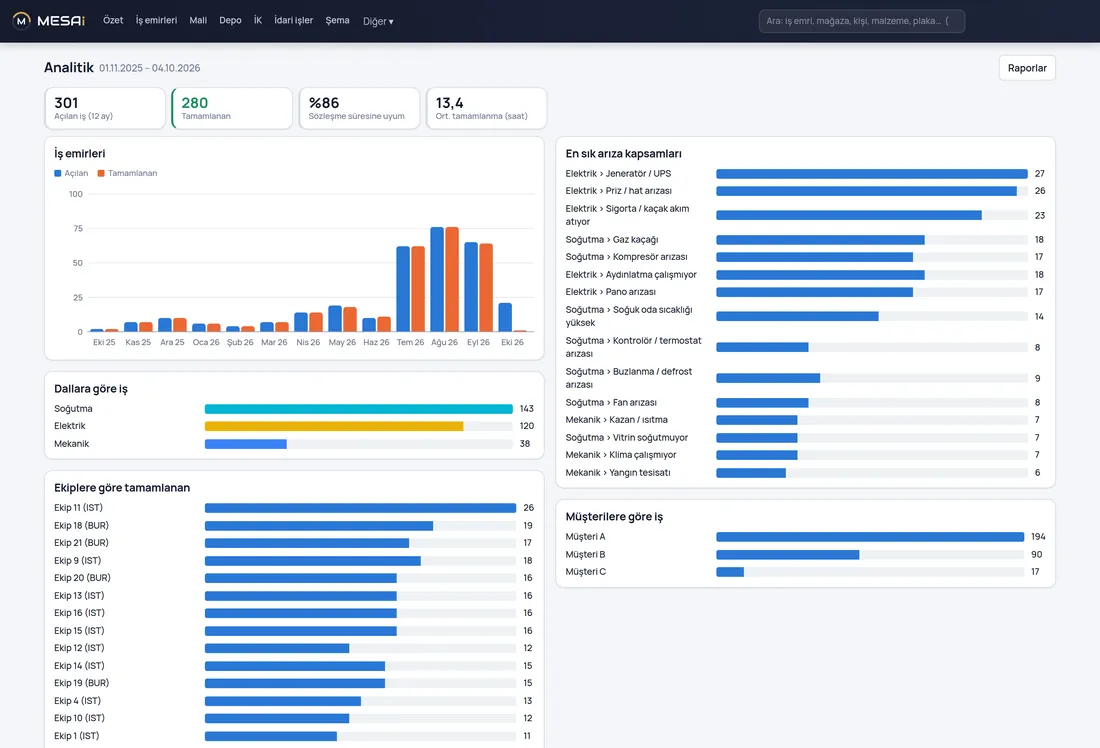Image resolution: width=1100 pixels, height=748 pixels.
Task: Switch to the İK menu item
Action: [257, 20]
